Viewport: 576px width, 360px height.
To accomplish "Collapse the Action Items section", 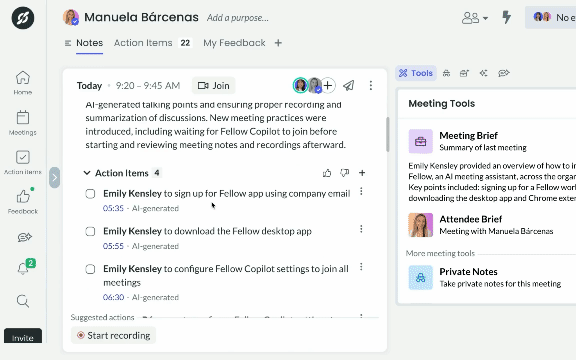I will [x=87, y=173].
